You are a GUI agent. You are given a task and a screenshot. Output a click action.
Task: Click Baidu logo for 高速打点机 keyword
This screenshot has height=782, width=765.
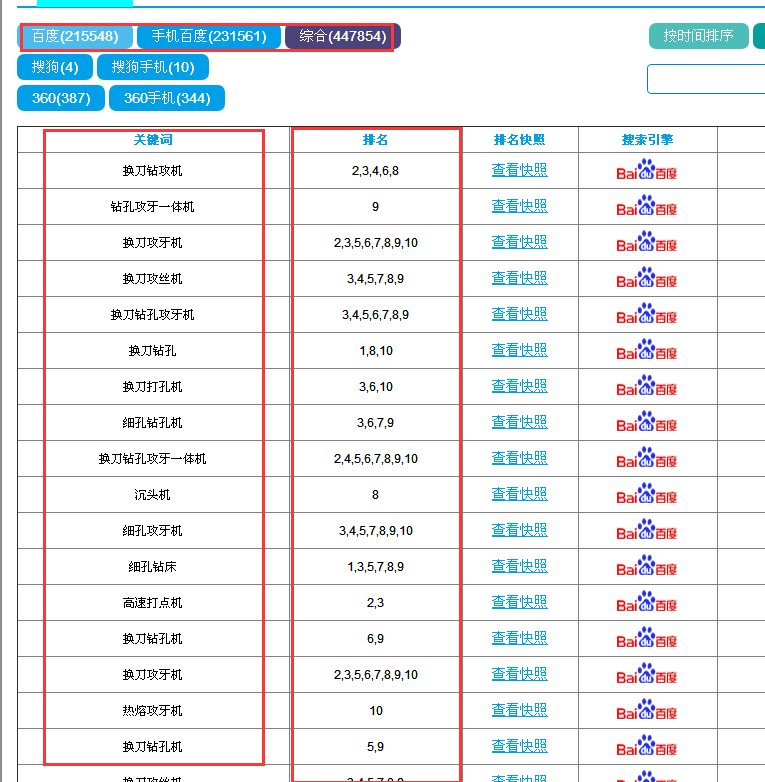(647, 603)
